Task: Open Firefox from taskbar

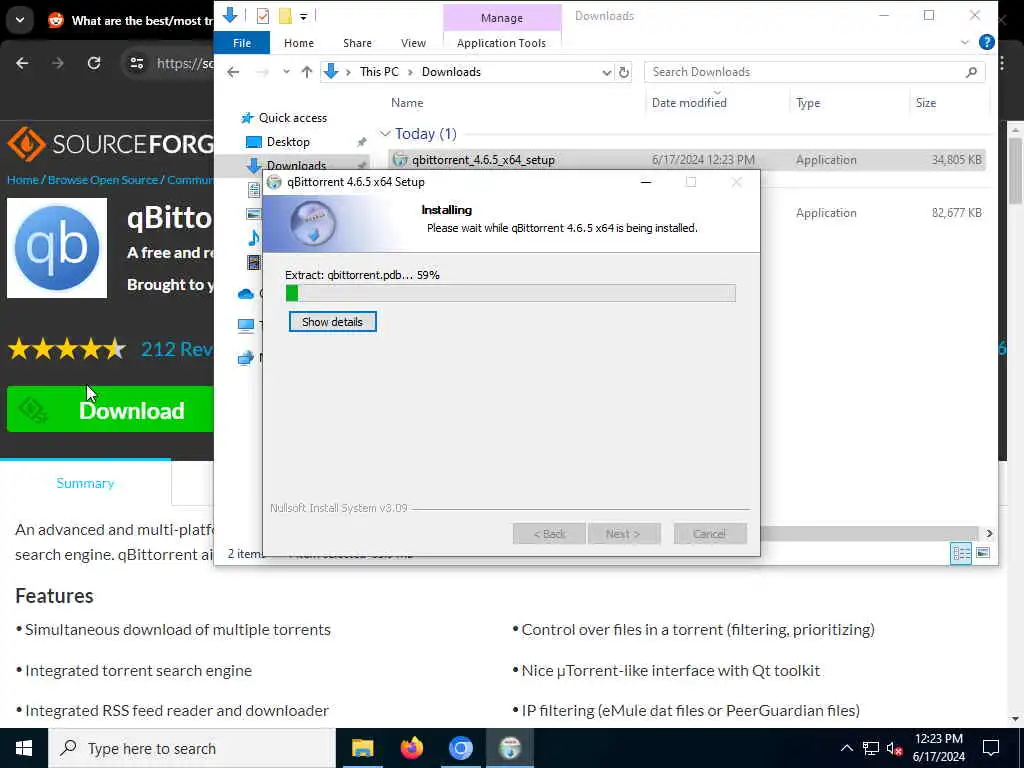Action: pyautogui.click(x=411, y=748)
